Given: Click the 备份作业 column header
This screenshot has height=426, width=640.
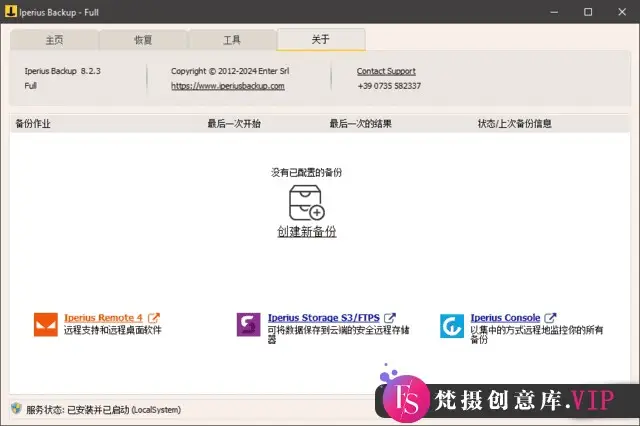Looking at the screenshot, I should [33, 124].
